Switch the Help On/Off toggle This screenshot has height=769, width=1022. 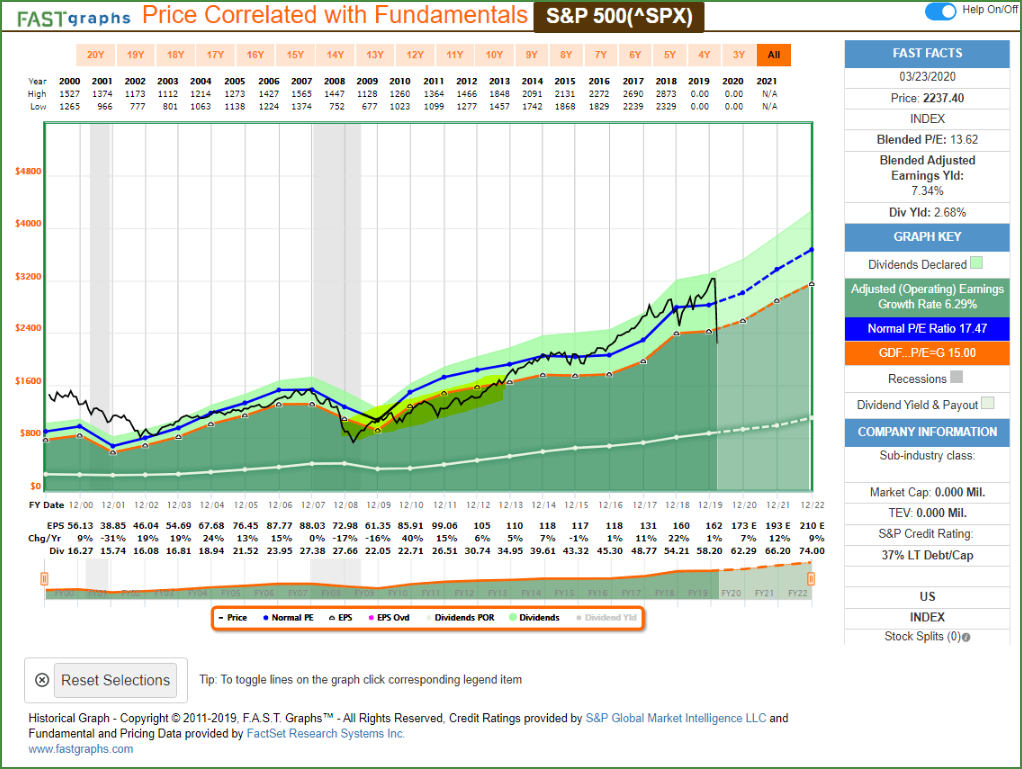[940, 11]
